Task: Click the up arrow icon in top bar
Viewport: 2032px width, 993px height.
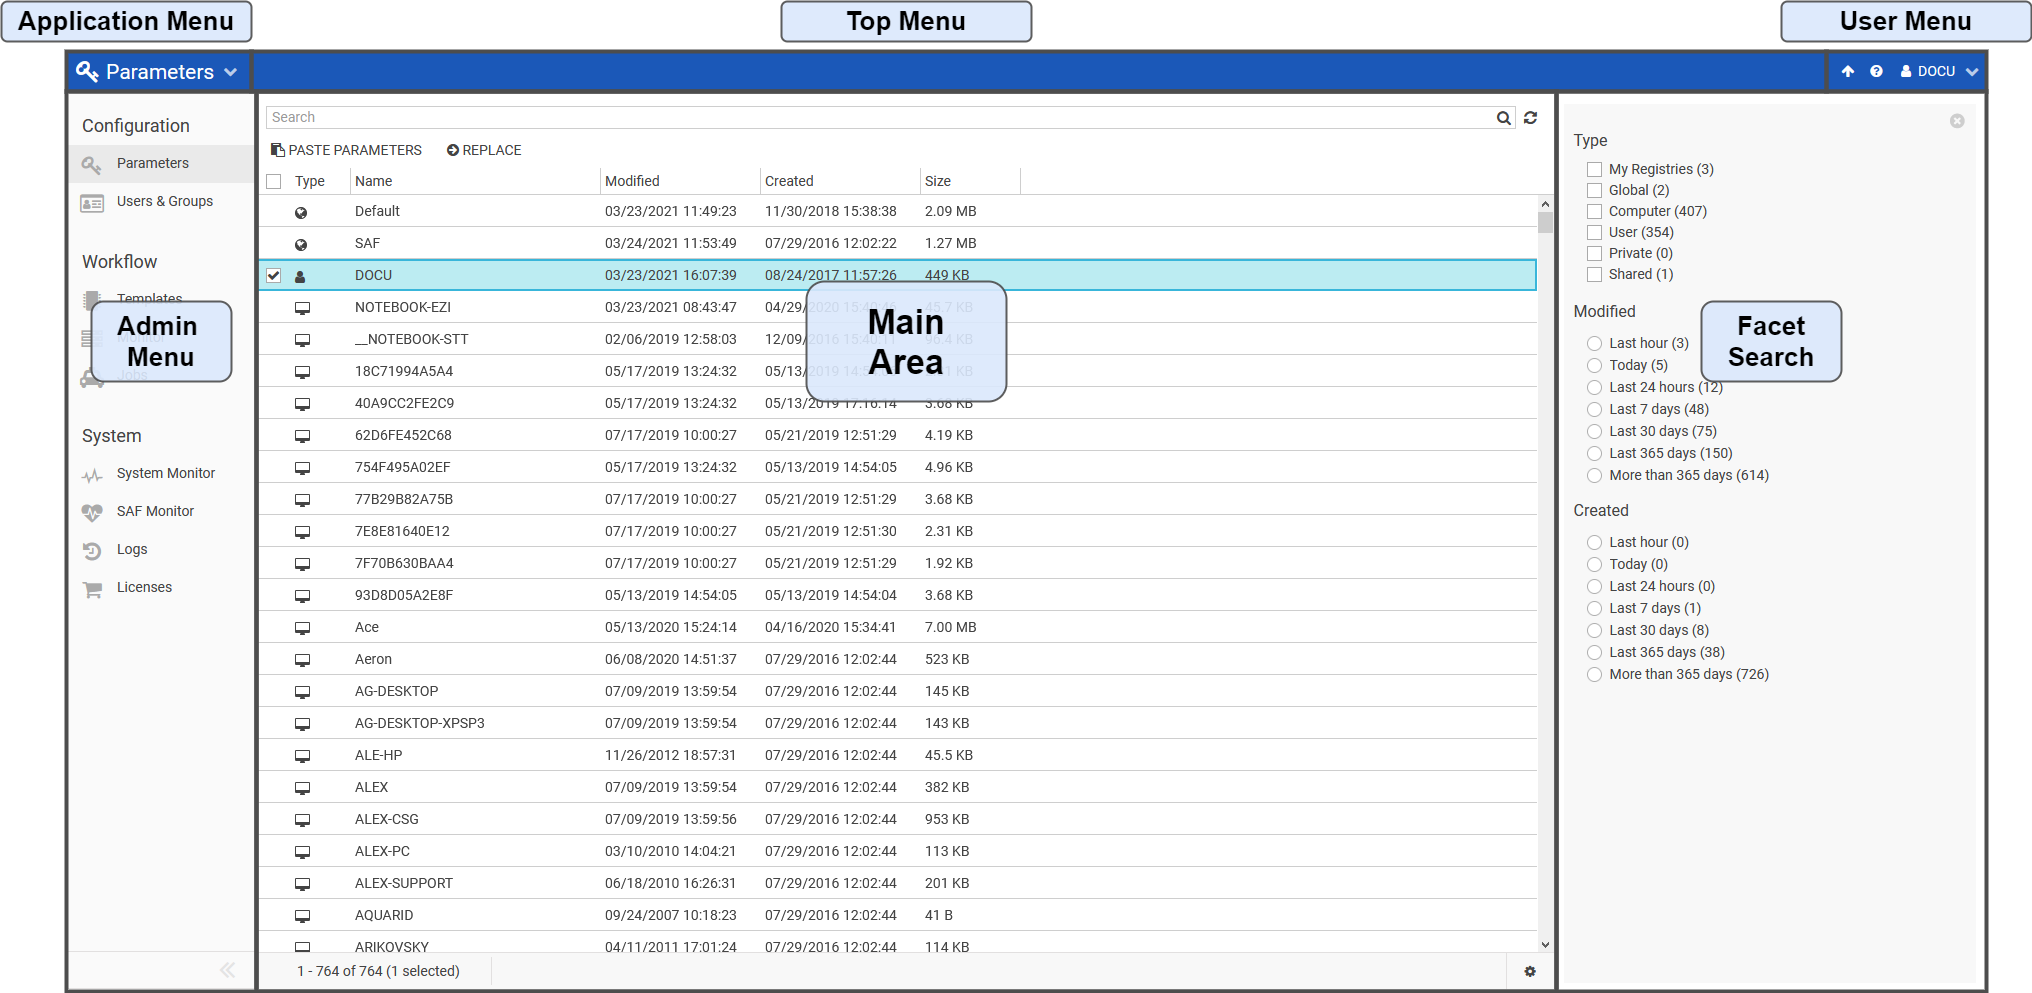Action: (1848, 71)
